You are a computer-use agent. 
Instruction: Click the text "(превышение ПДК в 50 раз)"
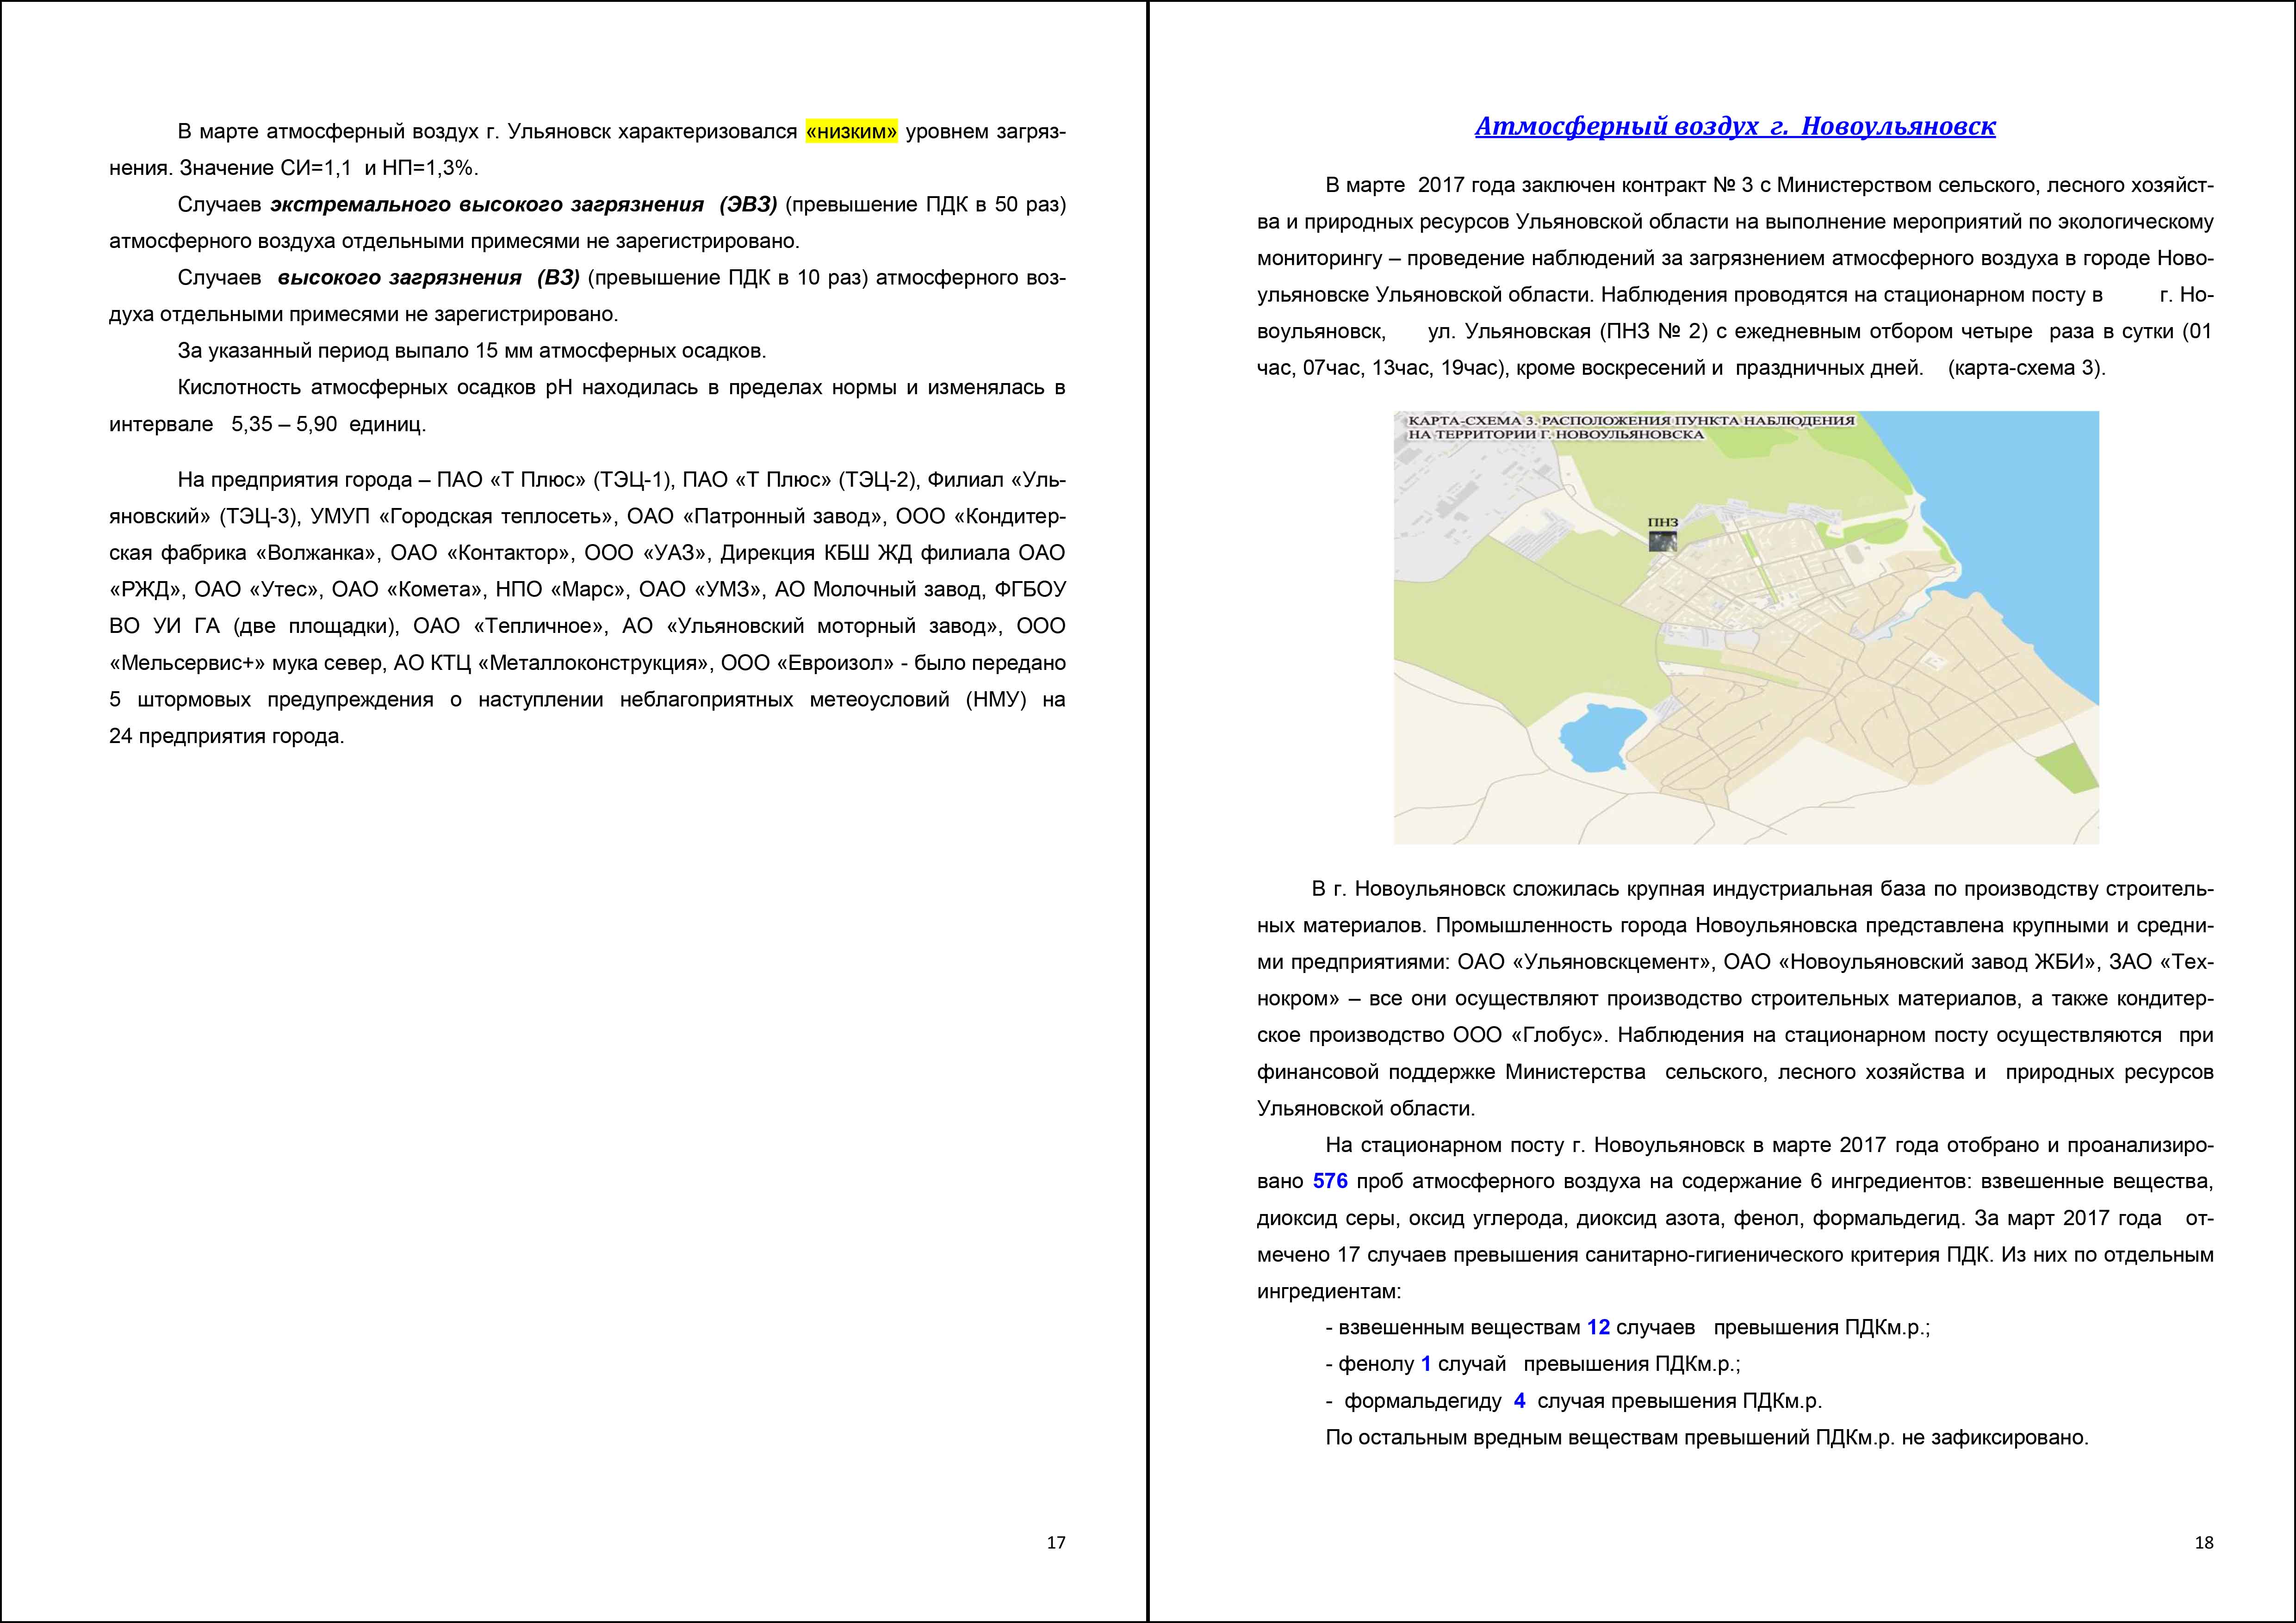pyautogui.click(x=926, y=204)
